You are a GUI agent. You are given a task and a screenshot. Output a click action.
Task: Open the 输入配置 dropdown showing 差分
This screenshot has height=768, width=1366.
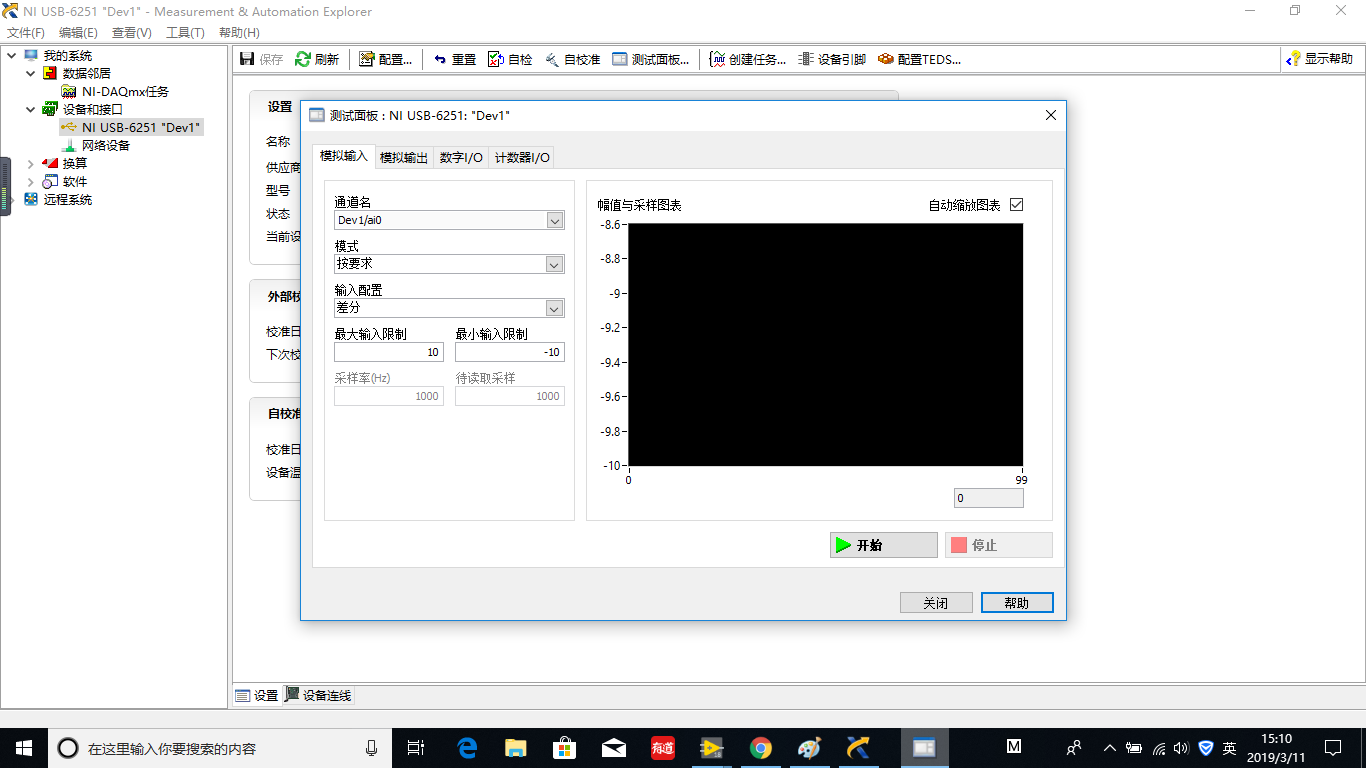click(555, 308)
